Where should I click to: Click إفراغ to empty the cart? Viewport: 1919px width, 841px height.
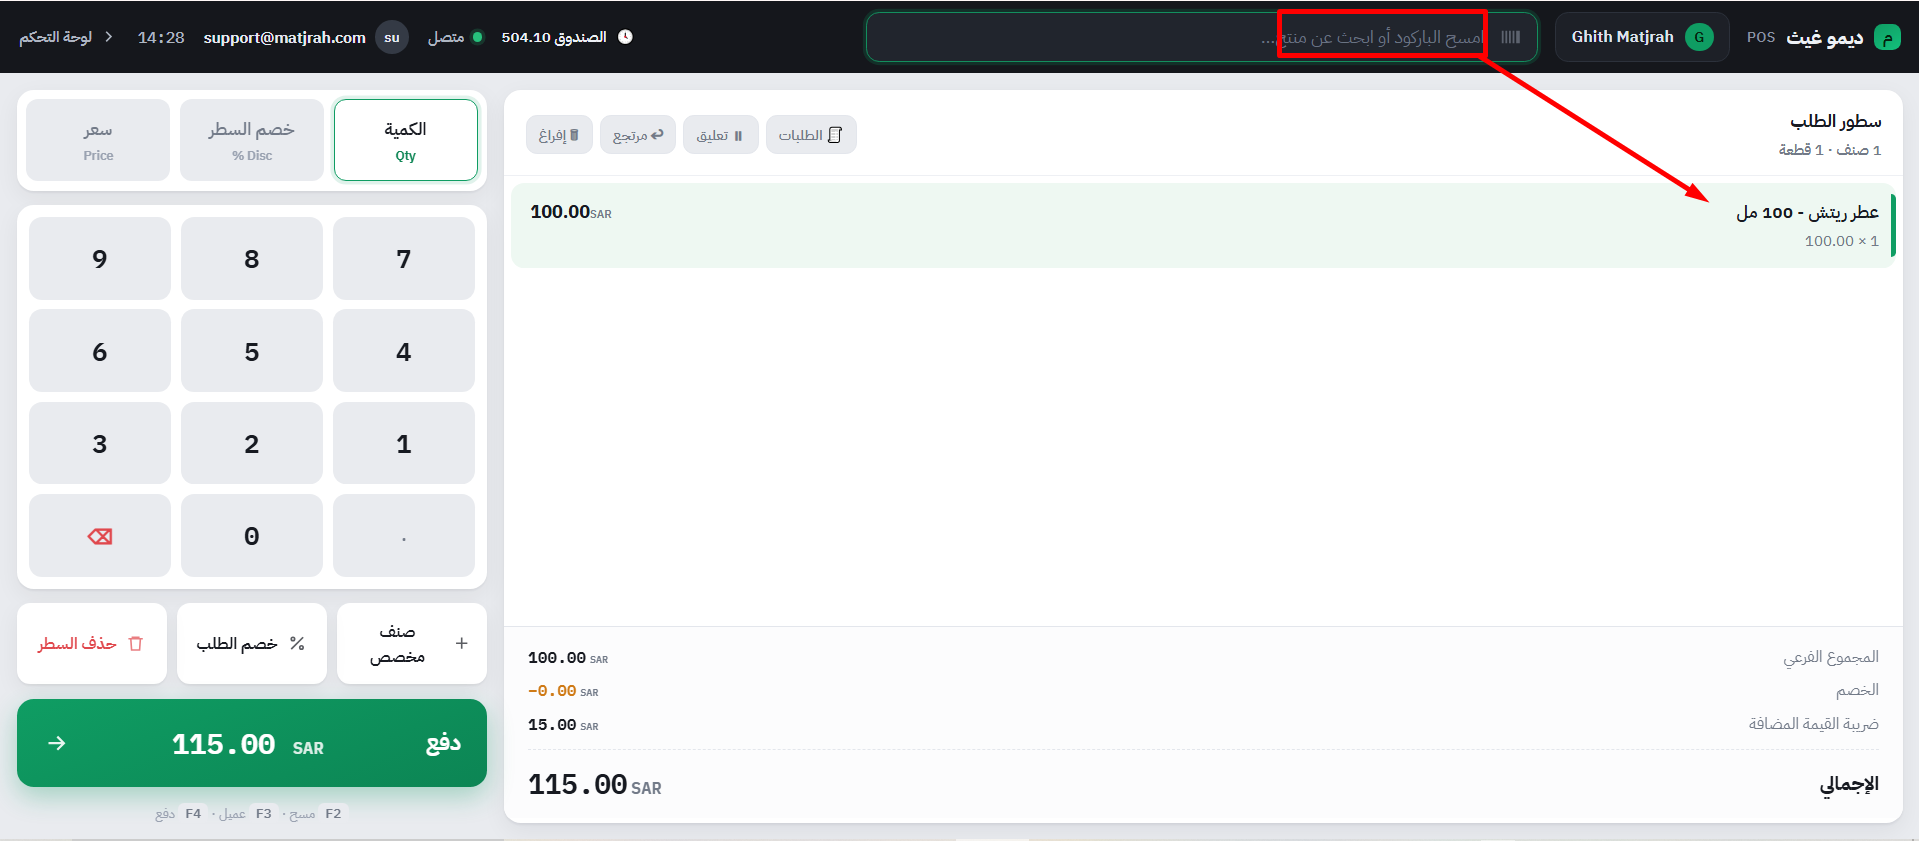tap(559, 135)
